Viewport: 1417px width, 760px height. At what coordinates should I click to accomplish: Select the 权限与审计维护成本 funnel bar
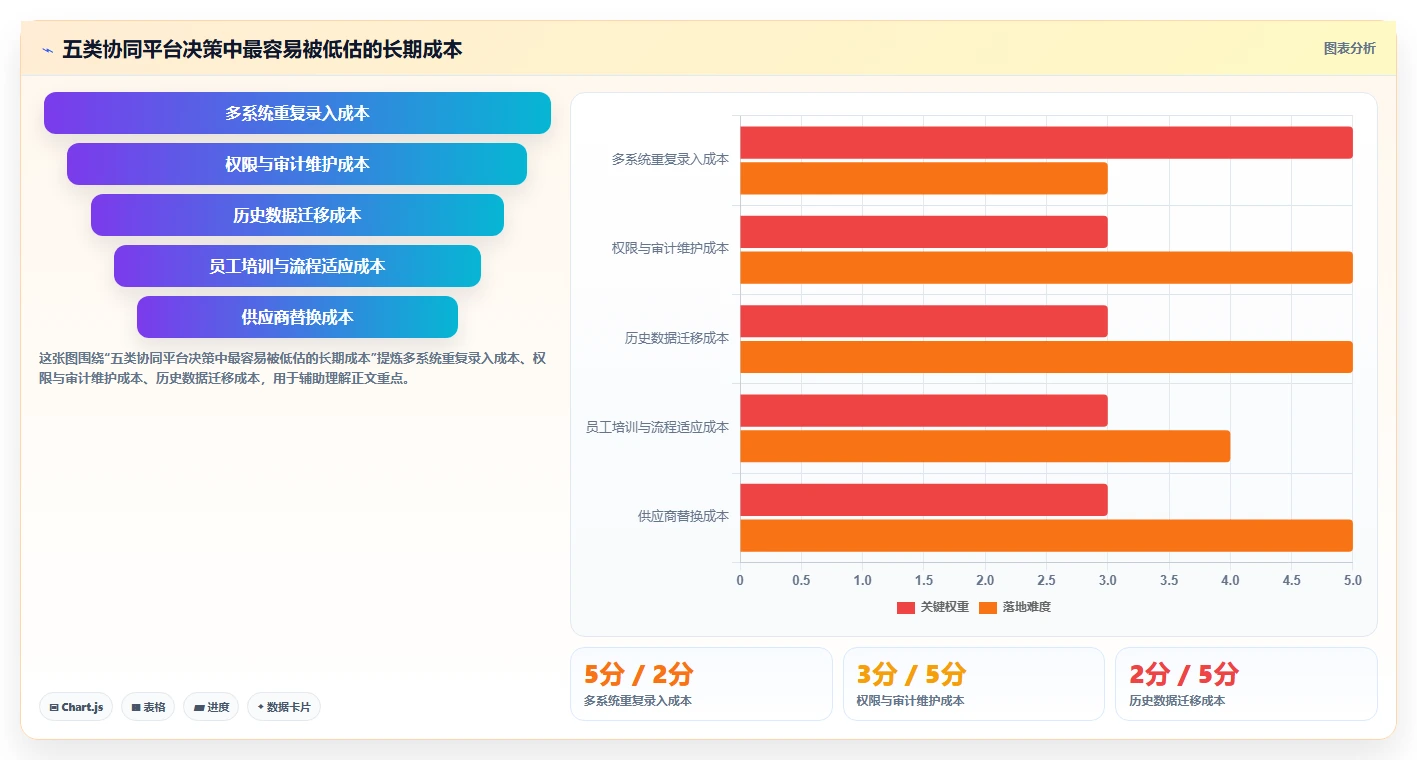coord(297,164)
